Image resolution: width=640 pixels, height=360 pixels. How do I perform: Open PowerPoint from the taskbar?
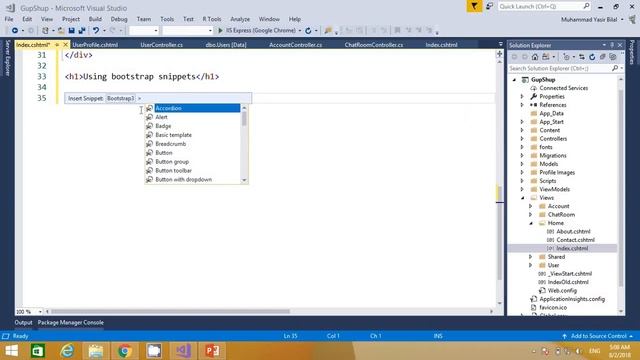click(212, 351)
